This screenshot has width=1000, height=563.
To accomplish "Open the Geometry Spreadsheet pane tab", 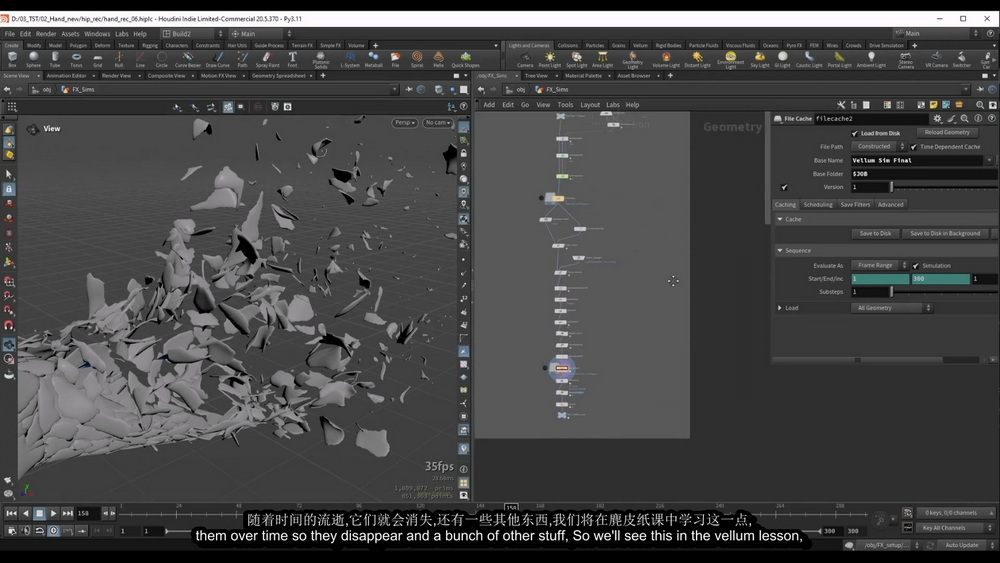I will tap(278, 76).
